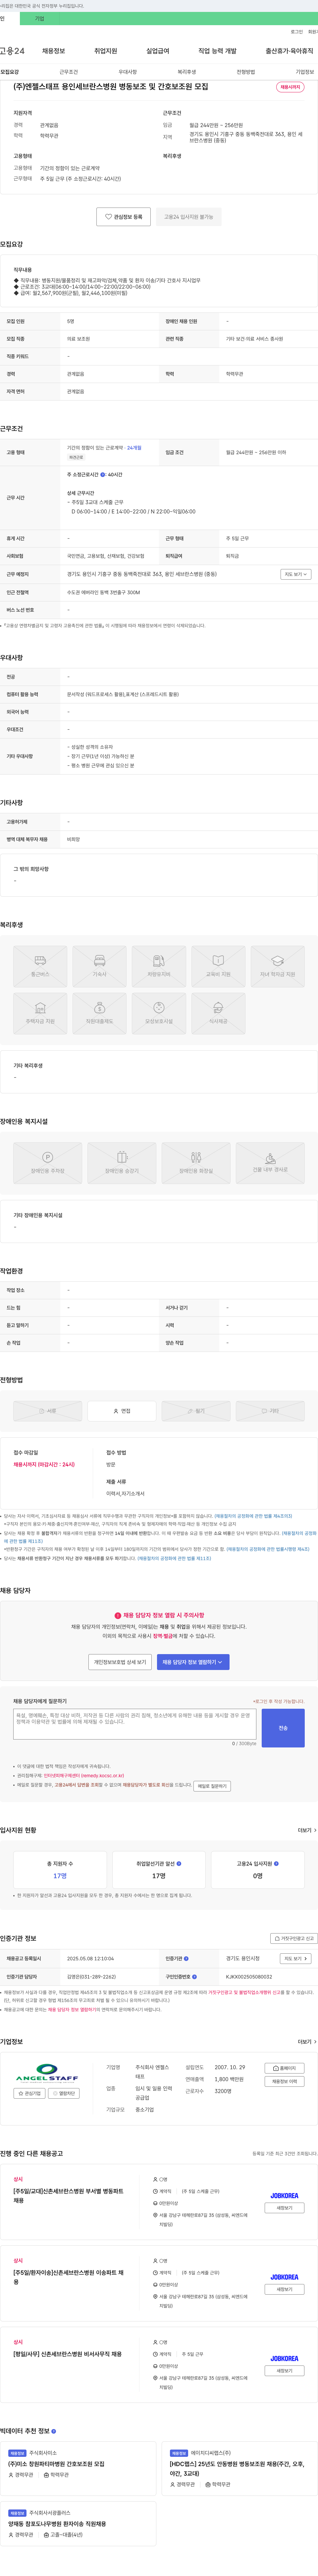Jump to the 복리후생 section tab
Image resolution: width=318 pixels, height=2576 pixels.
click(x=187, y=72)
